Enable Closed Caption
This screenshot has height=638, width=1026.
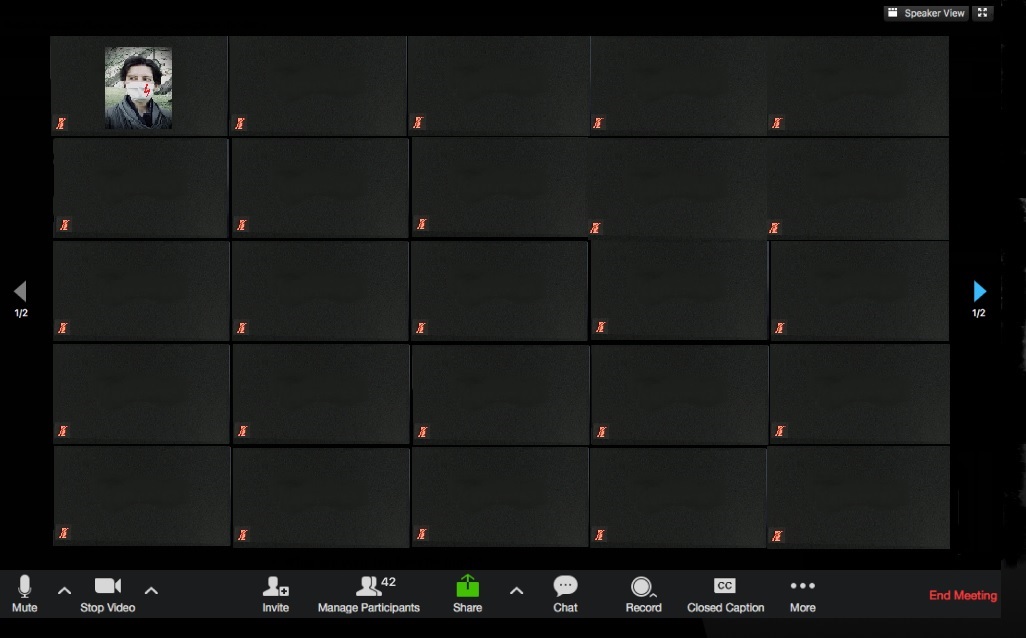725,587
